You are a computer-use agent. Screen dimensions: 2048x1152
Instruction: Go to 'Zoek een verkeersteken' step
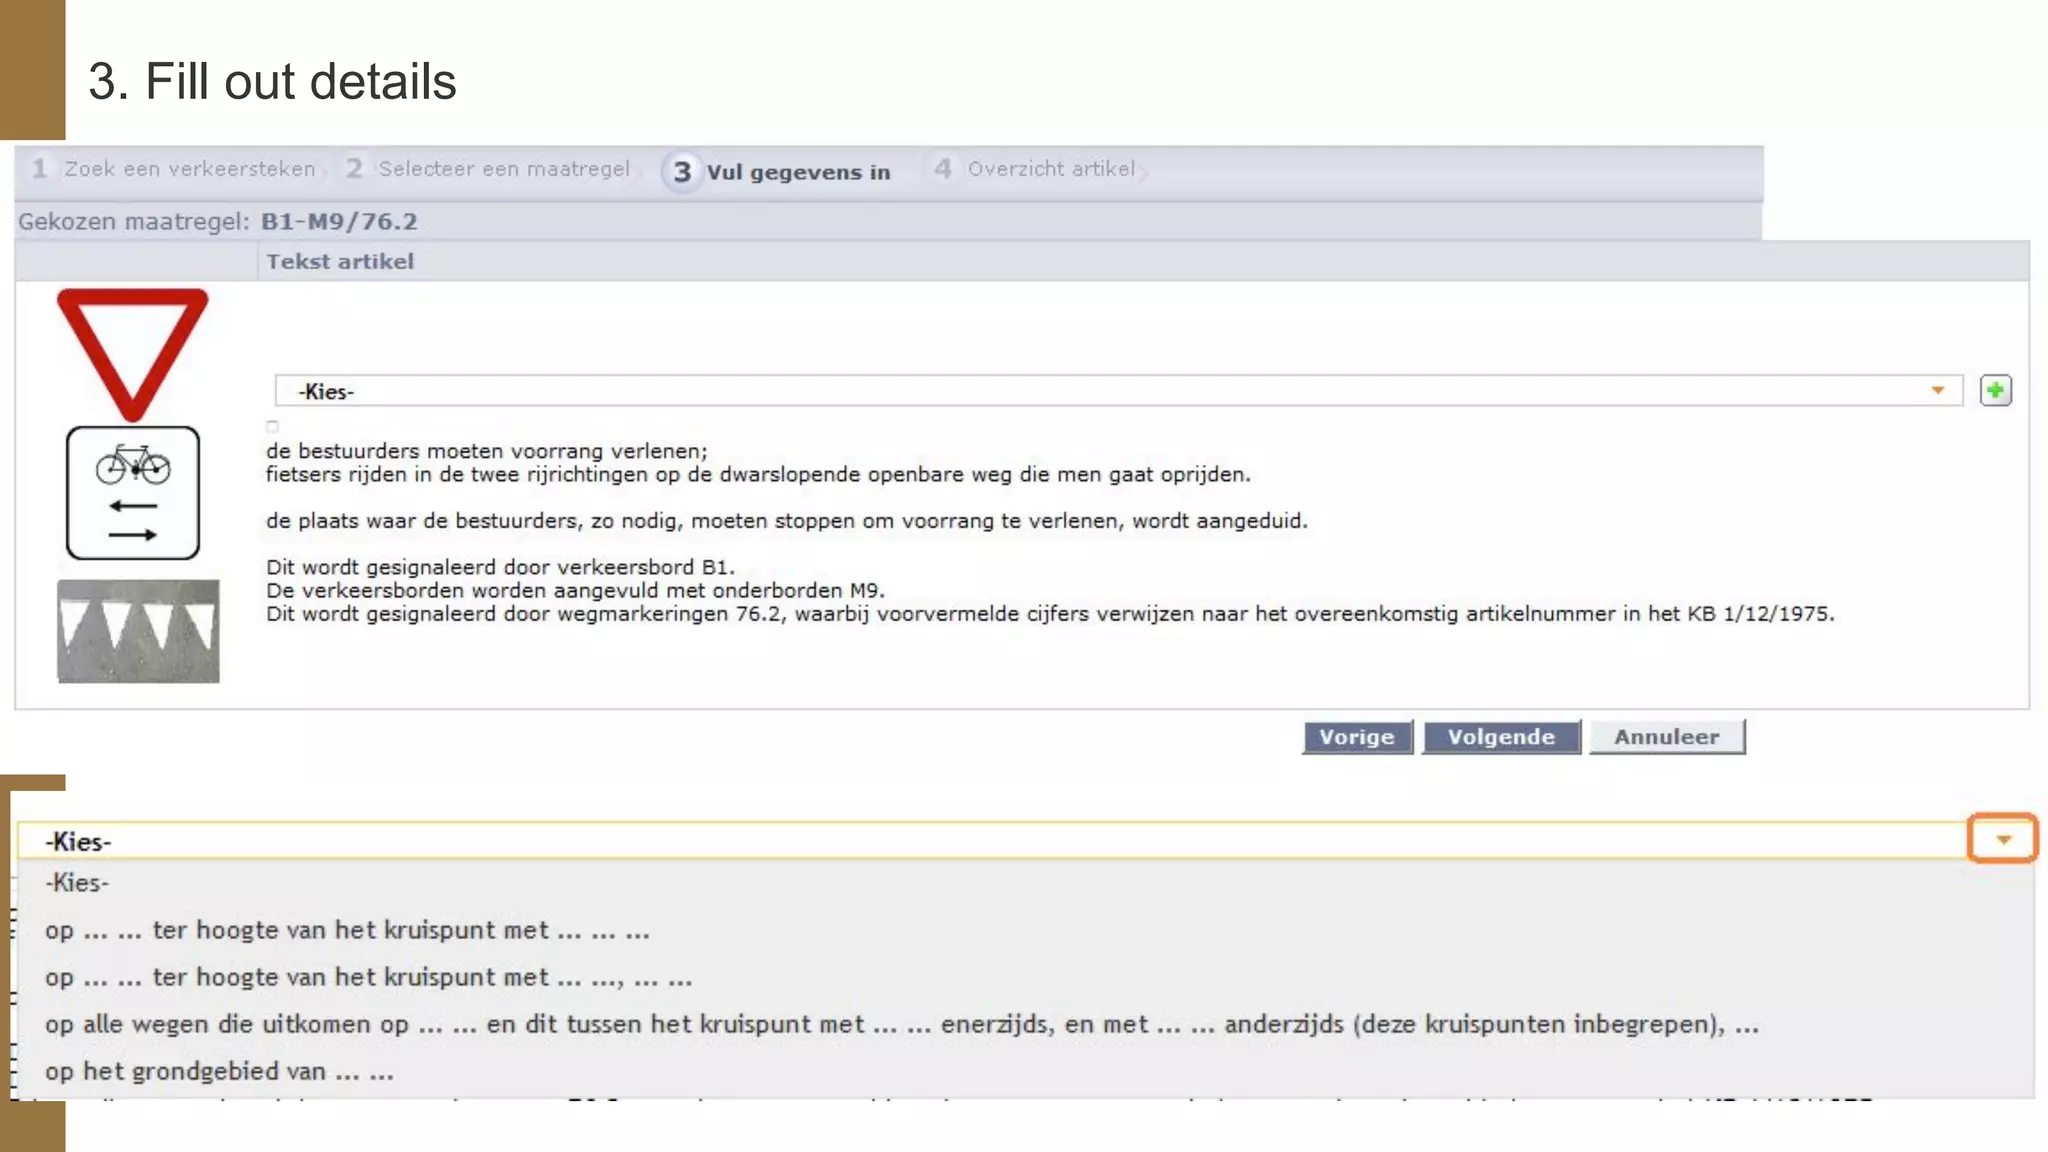pos(190,169)
